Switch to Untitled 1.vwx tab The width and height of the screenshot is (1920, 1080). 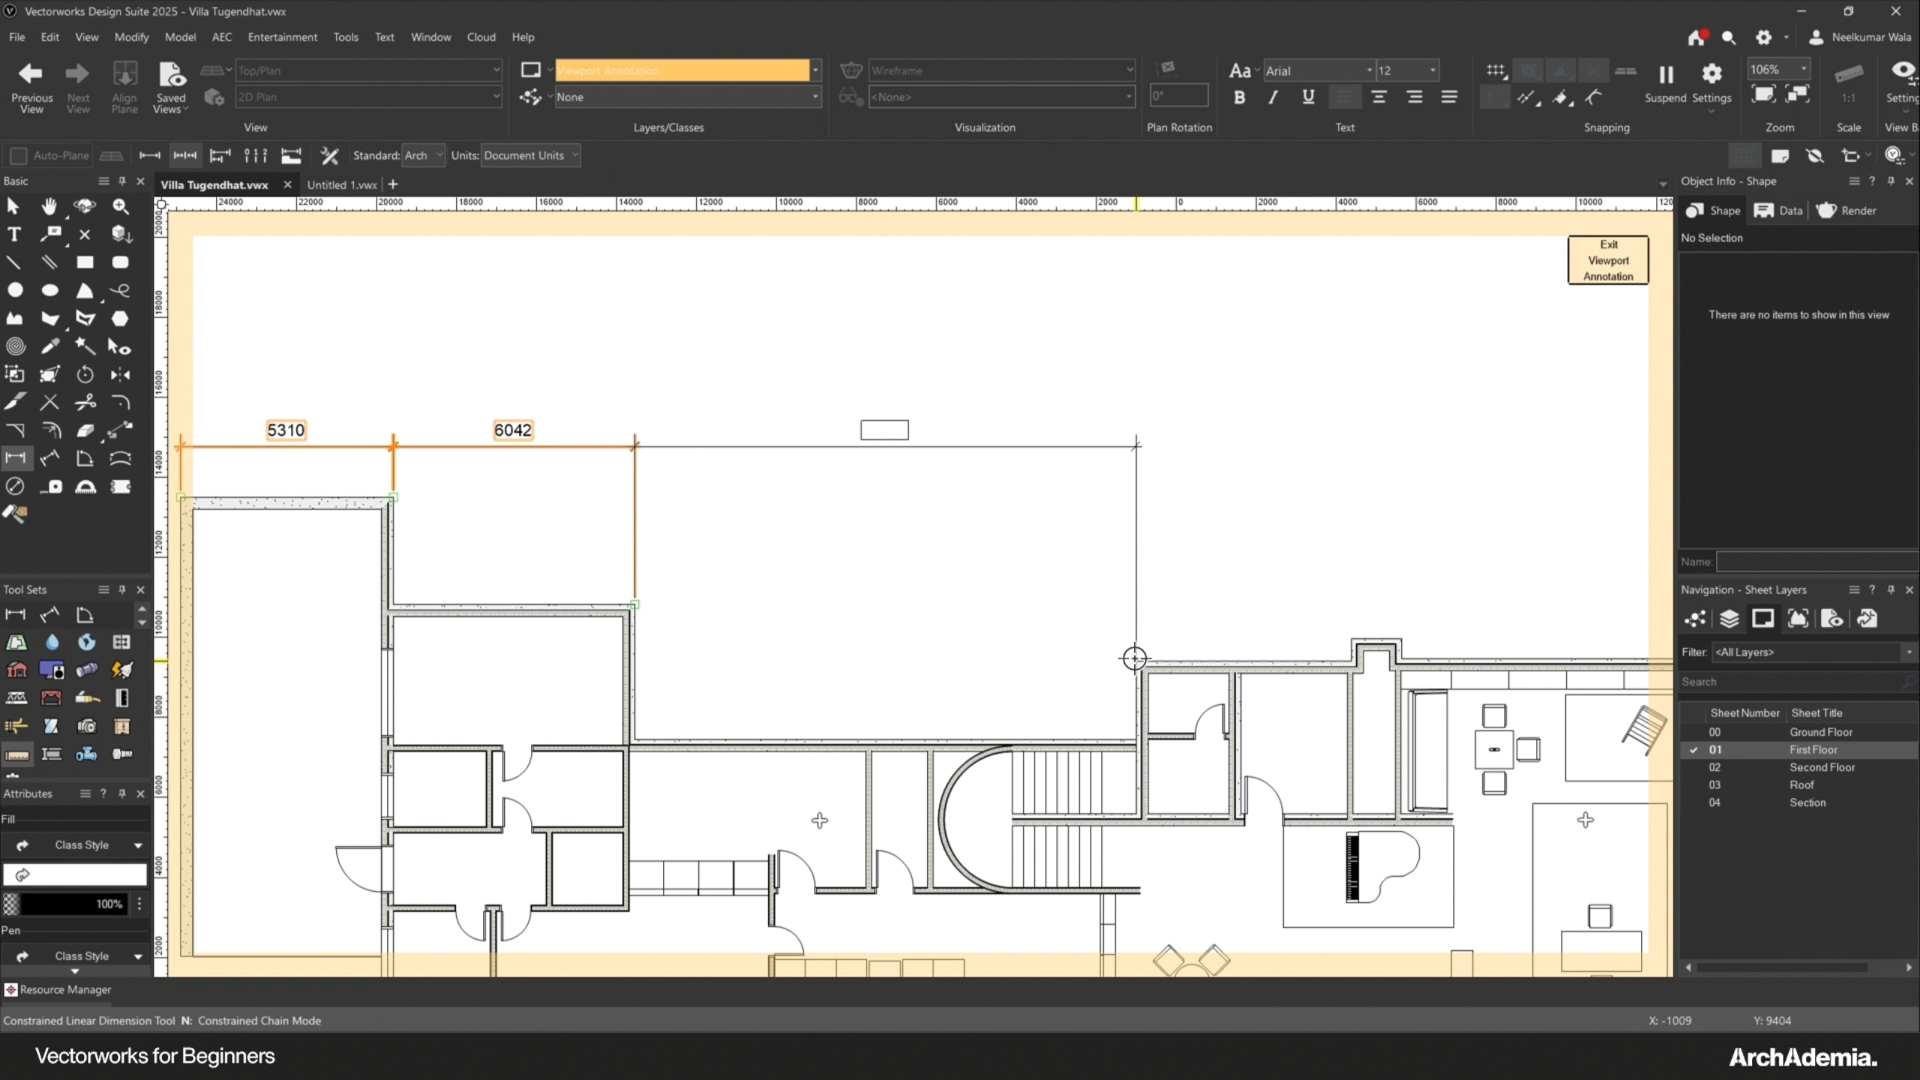341,185
